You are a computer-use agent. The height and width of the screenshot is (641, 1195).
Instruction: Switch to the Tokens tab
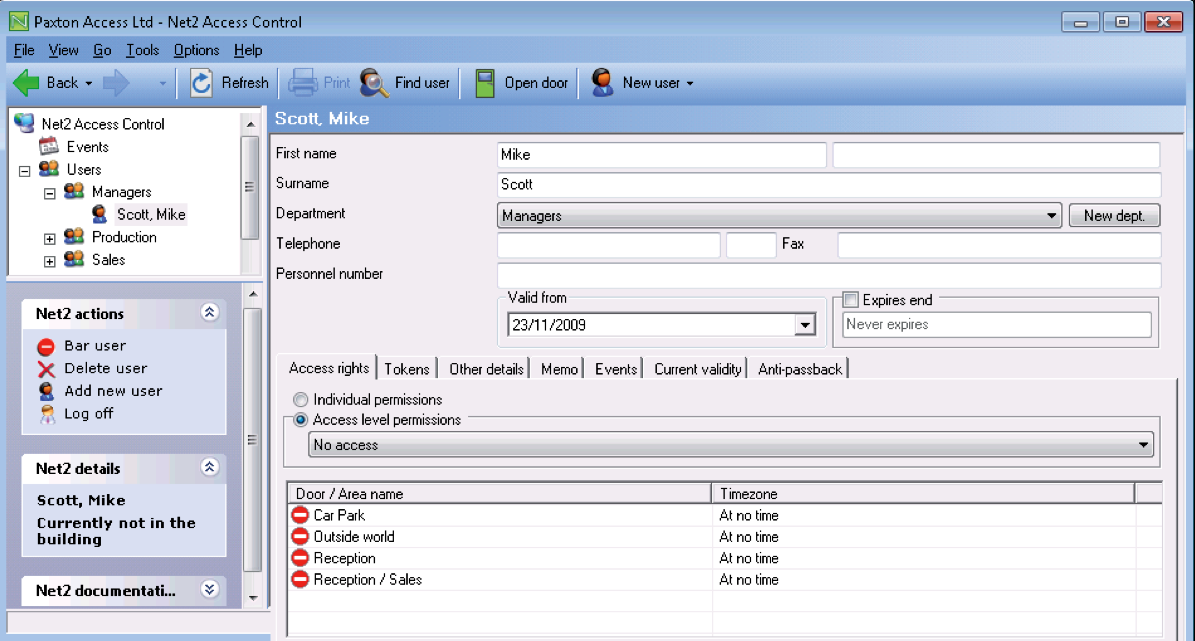point(407,368)
